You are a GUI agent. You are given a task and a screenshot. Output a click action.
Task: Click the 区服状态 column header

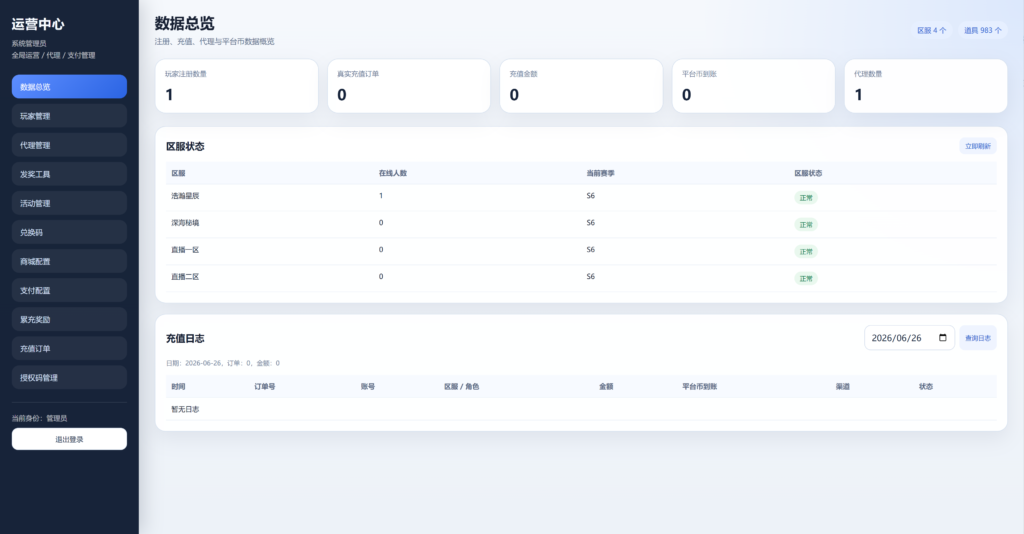(x=808, y=173)
